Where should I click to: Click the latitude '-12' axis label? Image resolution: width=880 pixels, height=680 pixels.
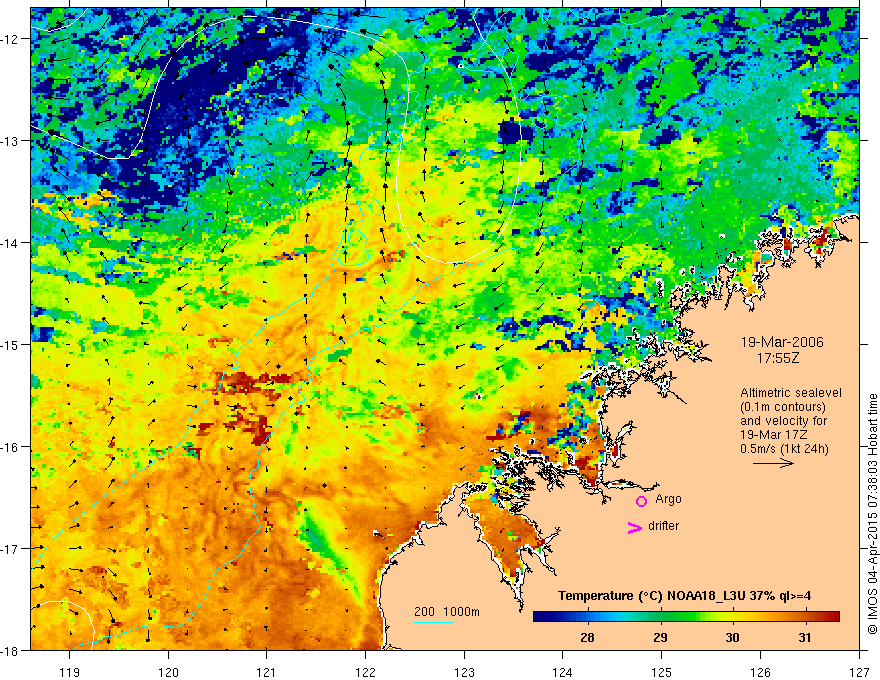(10, 39)
